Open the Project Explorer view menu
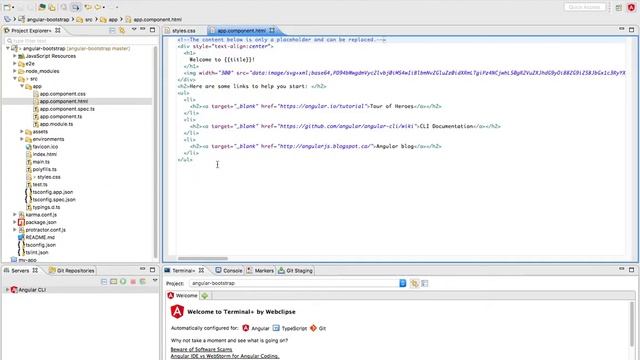The image size is (640, 360). (x=134, y=30)
